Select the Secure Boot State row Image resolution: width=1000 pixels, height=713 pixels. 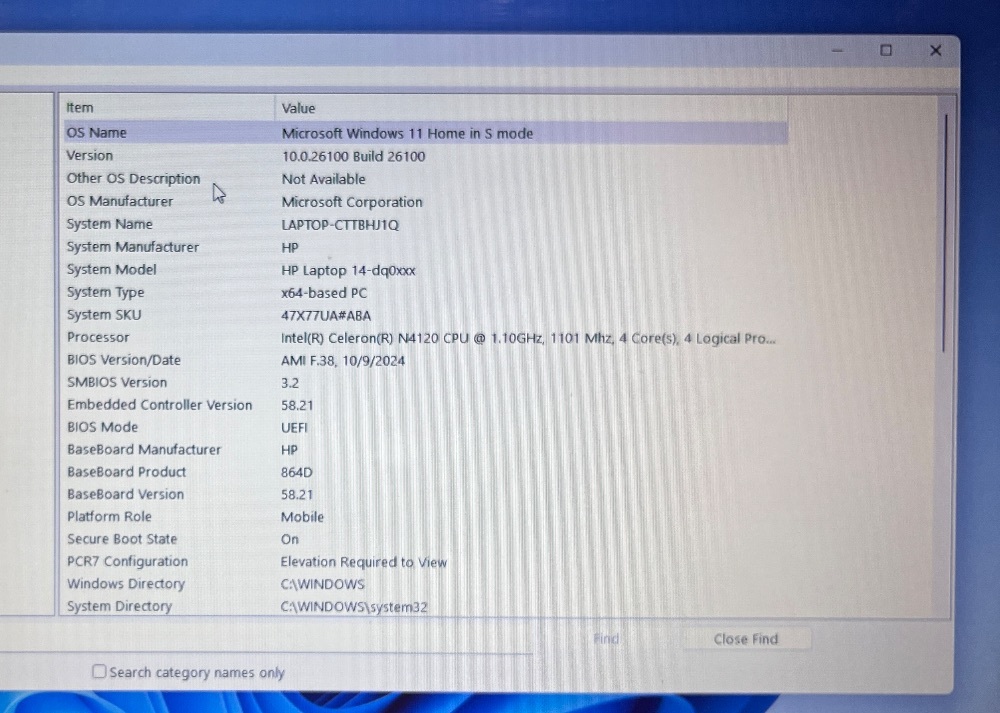click(x=122, y=539)
